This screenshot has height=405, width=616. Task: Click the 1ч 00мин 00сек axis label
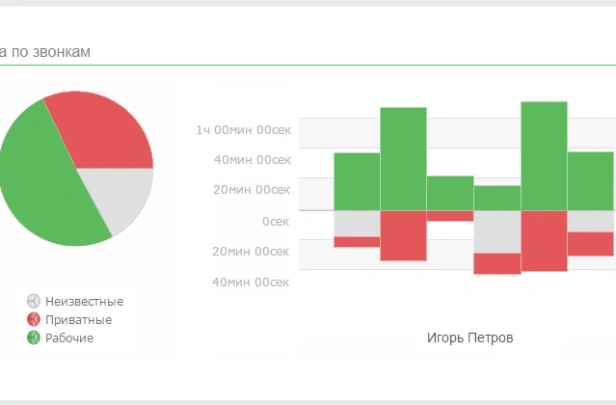pyautogui.click(x=243, y=129)
